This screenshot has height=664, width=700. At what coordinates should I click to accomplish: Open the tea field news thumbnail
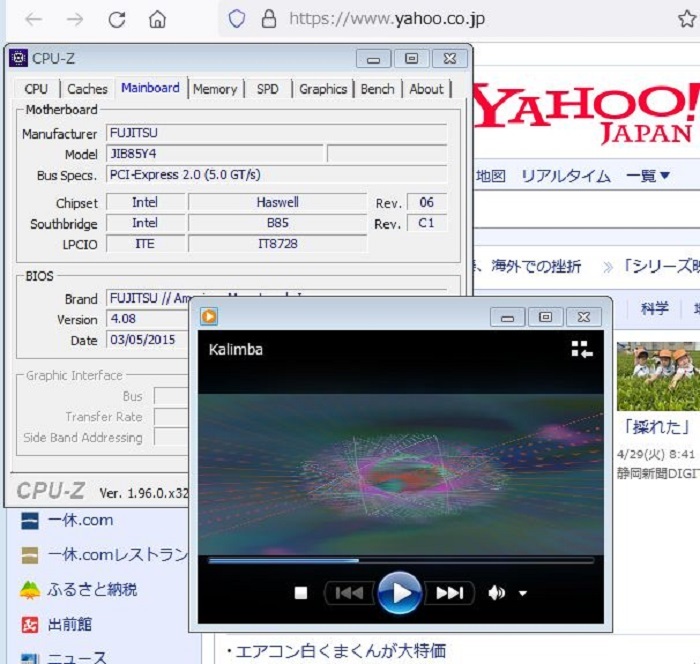658,376
